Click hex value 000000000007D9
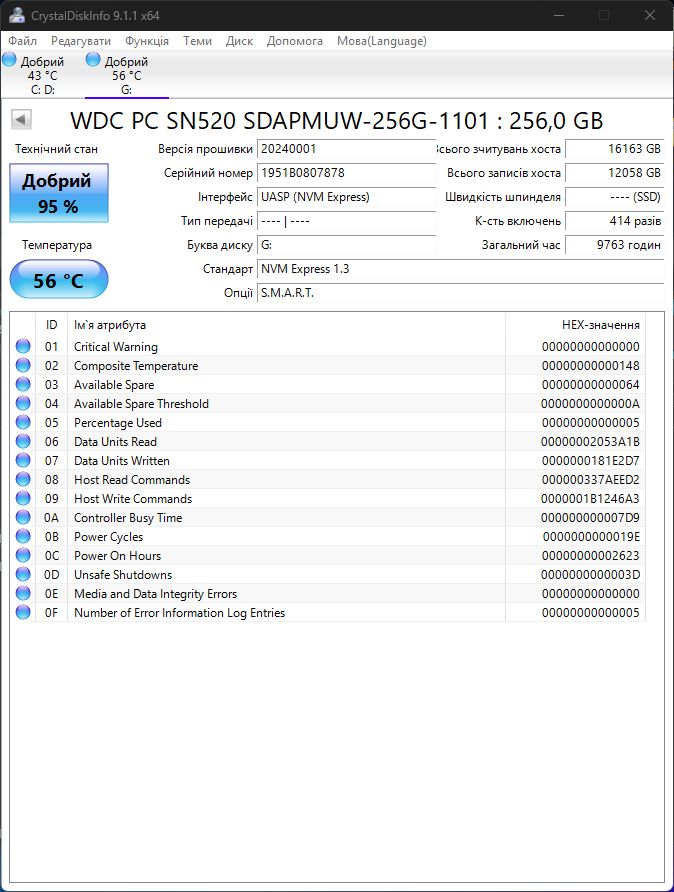Screen dimensions: 674x892 point(590,518)
